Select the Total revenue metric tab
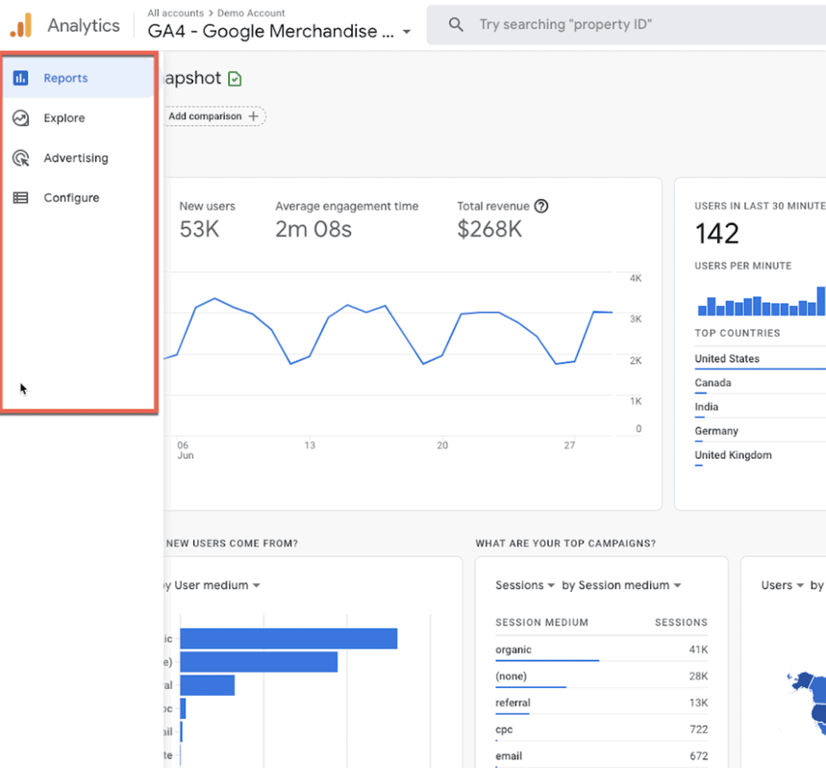 (x=503, y=220)
